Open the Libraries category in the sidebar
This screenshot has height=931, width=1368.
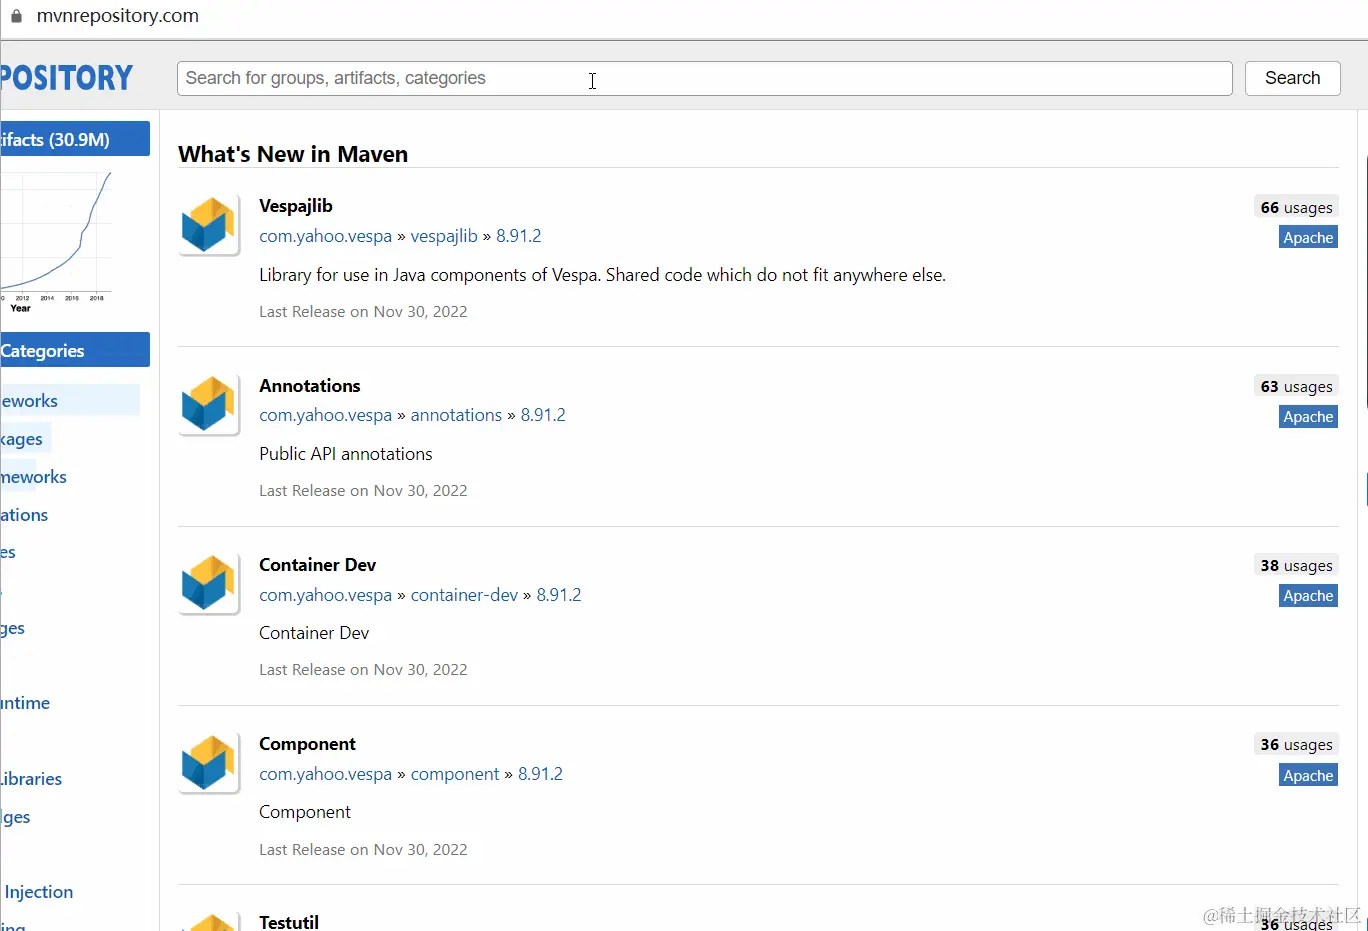(x=30, y=779)
